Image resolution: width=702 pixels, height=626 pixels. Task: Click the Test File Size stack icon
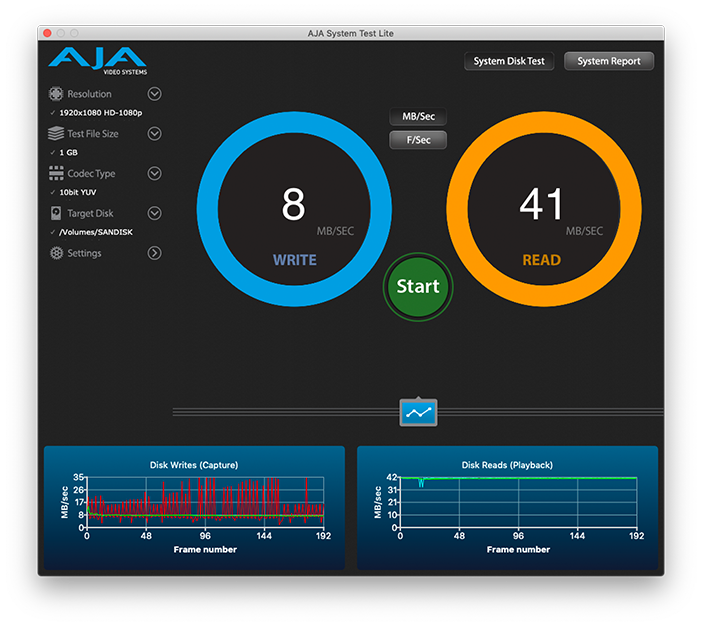click(x=56, y=133)
